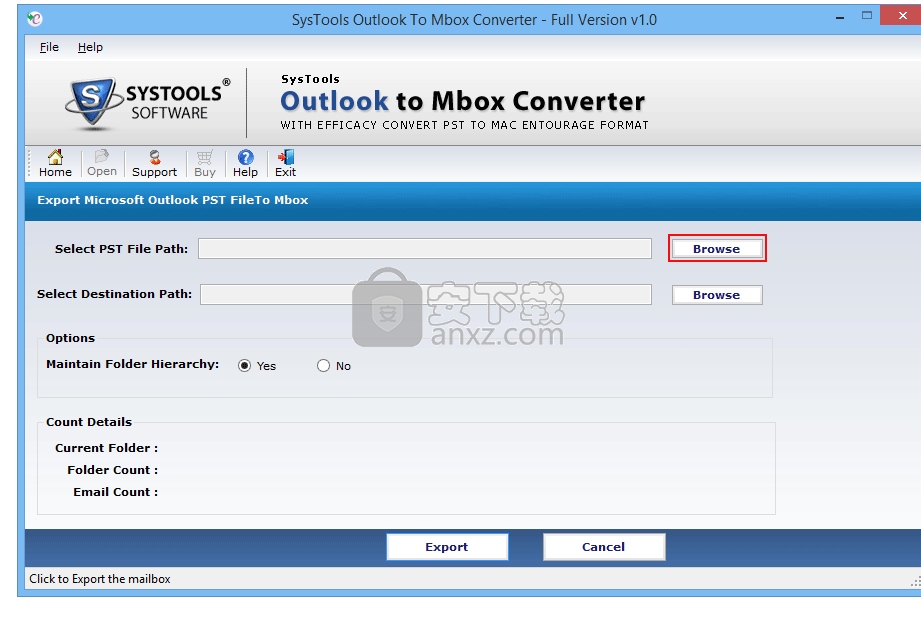Click the 'Folder Count :' label
Image resolution: width=921 pixels, height=618 pixels.
tap(112, 470)
